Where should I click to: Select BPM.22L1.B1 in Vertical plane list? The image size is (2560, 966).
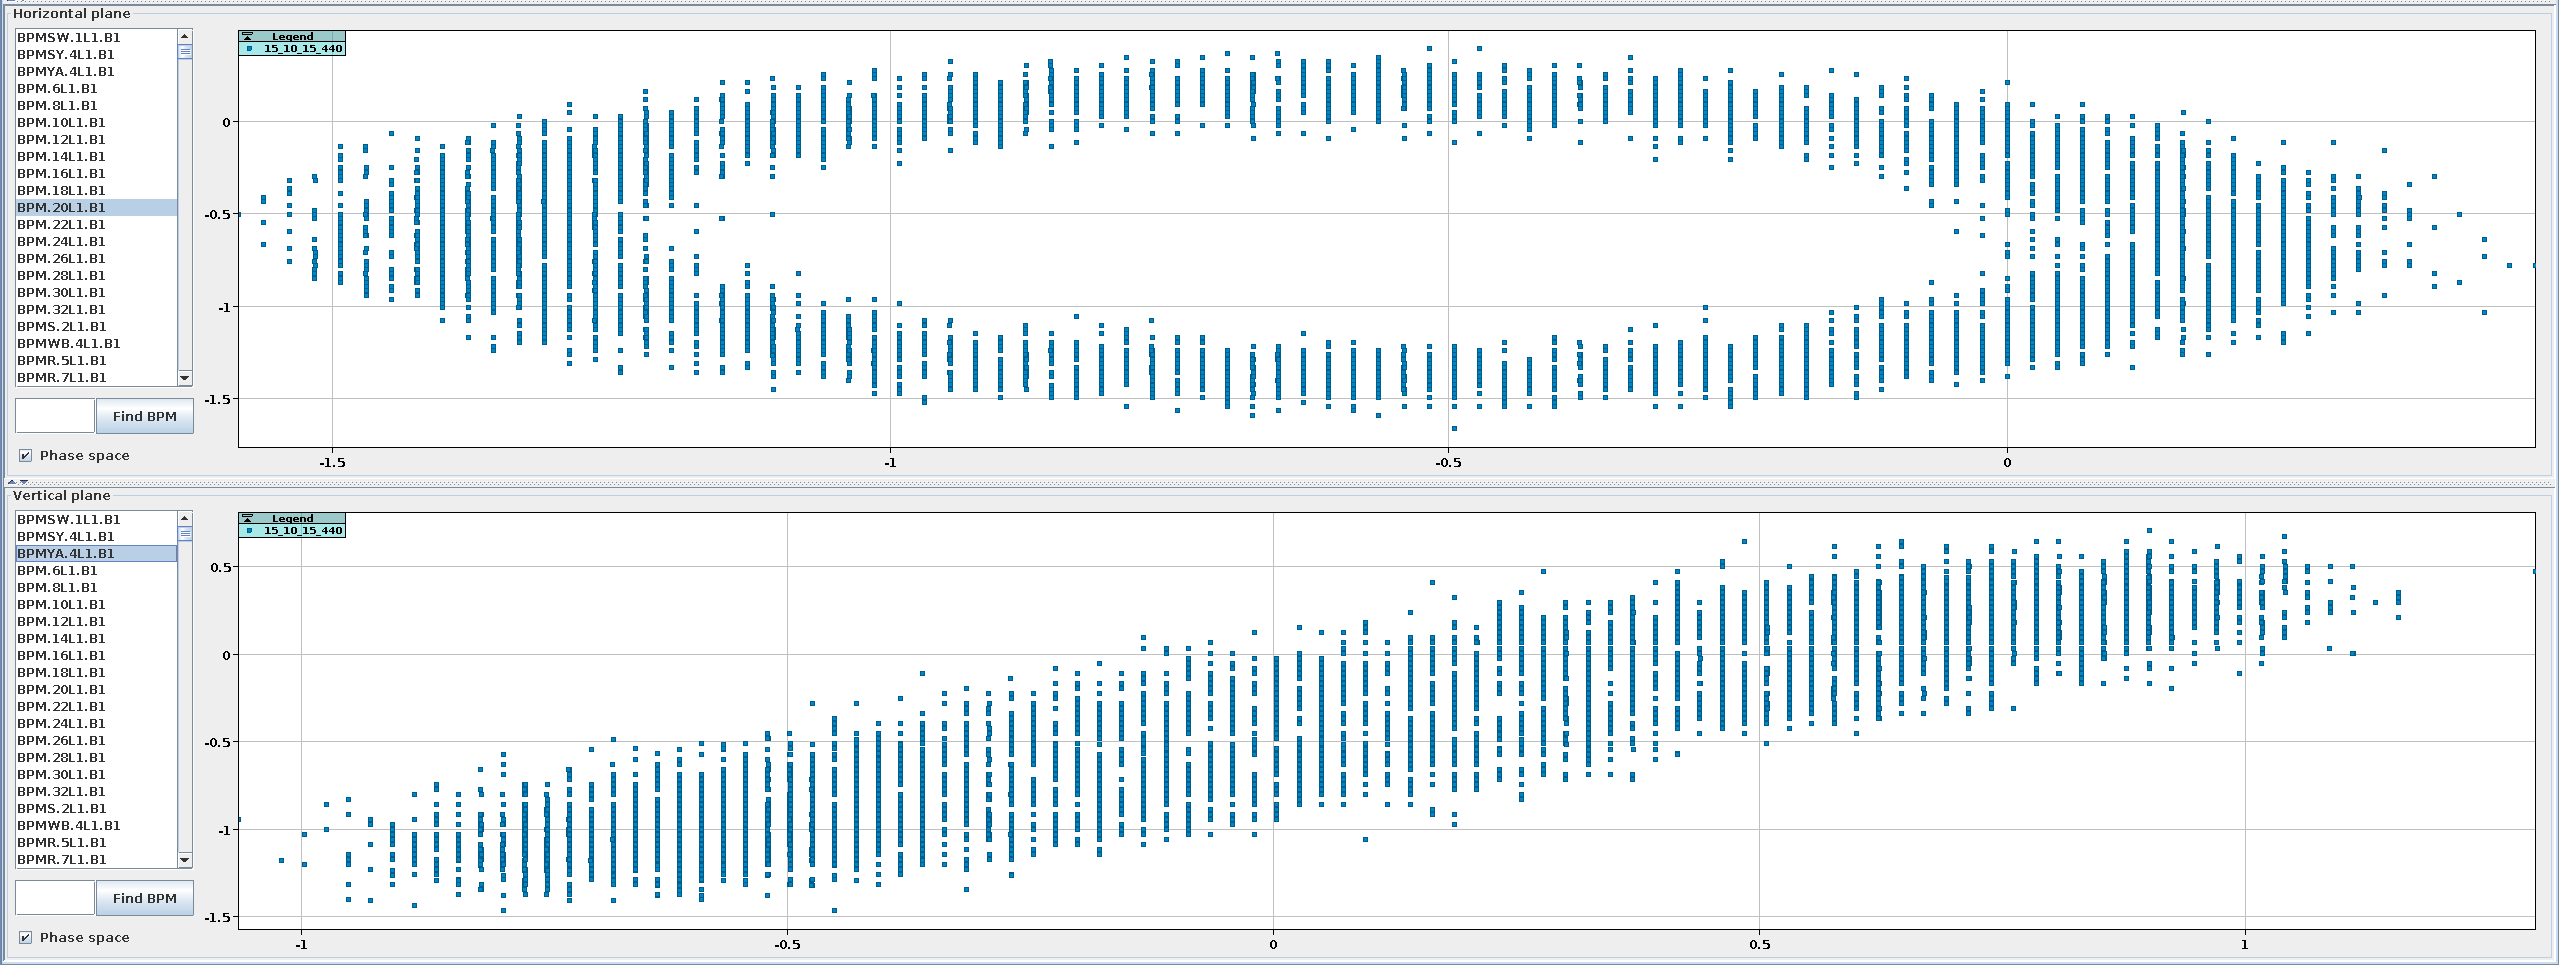[x=96, y=706]
